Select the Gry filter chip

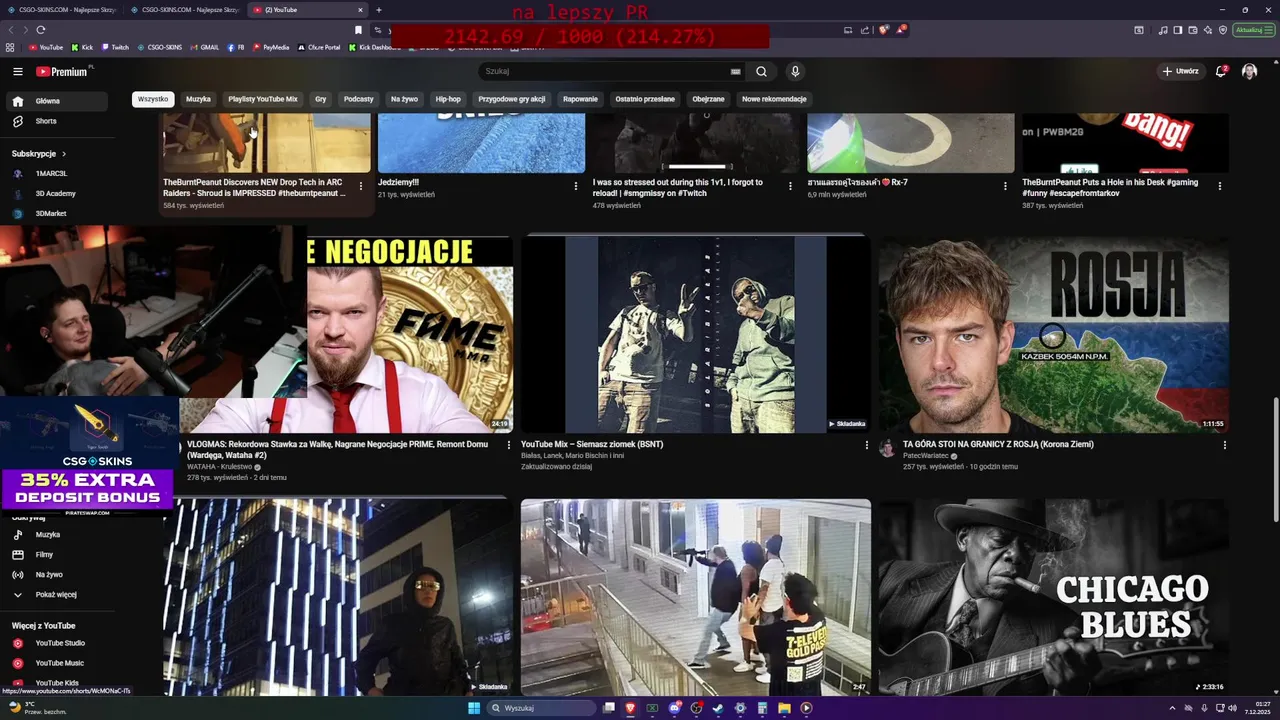coord(321,99)
